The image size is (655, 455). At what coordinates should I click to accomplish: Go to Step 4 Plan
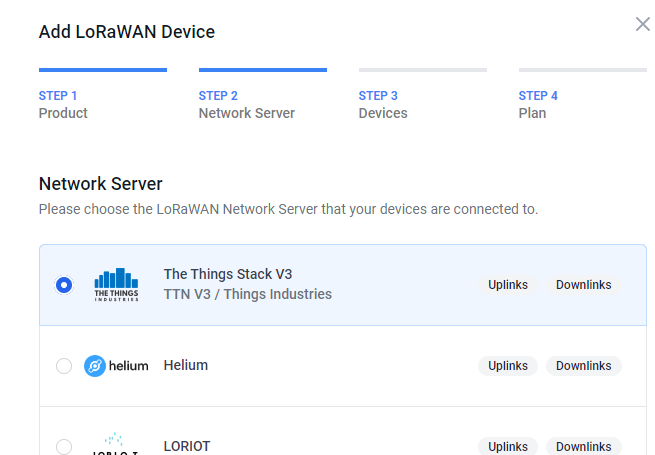538,104
